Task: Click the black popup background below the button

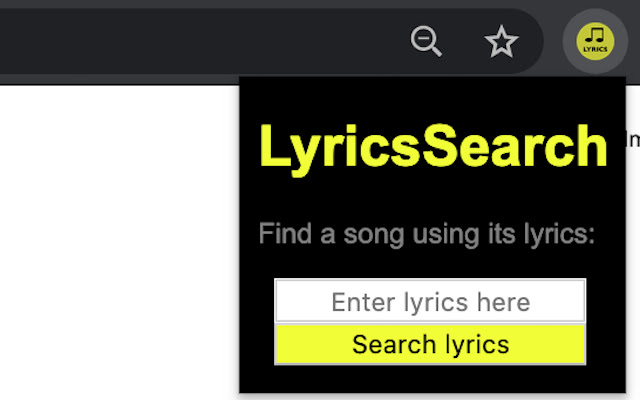Action: coord(430,380)
